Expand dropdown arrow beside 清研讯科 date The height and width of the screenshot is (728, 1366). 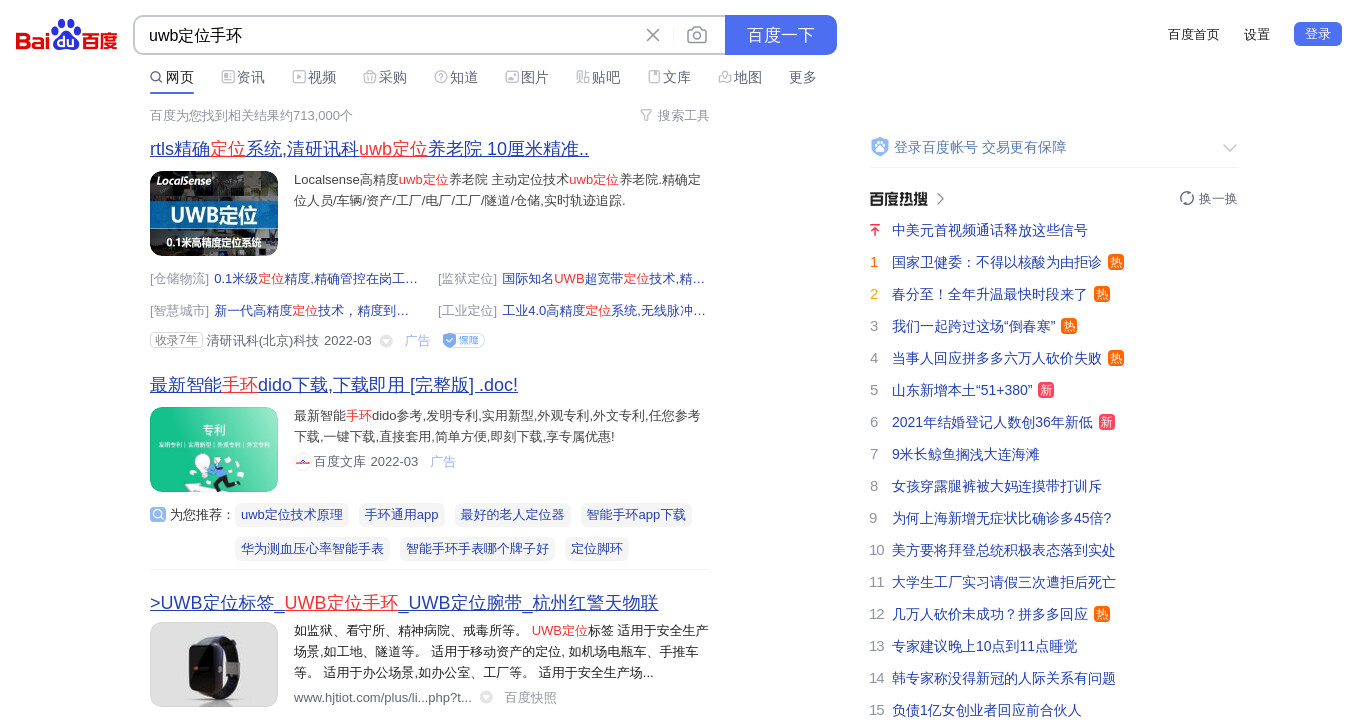(386, 341)
